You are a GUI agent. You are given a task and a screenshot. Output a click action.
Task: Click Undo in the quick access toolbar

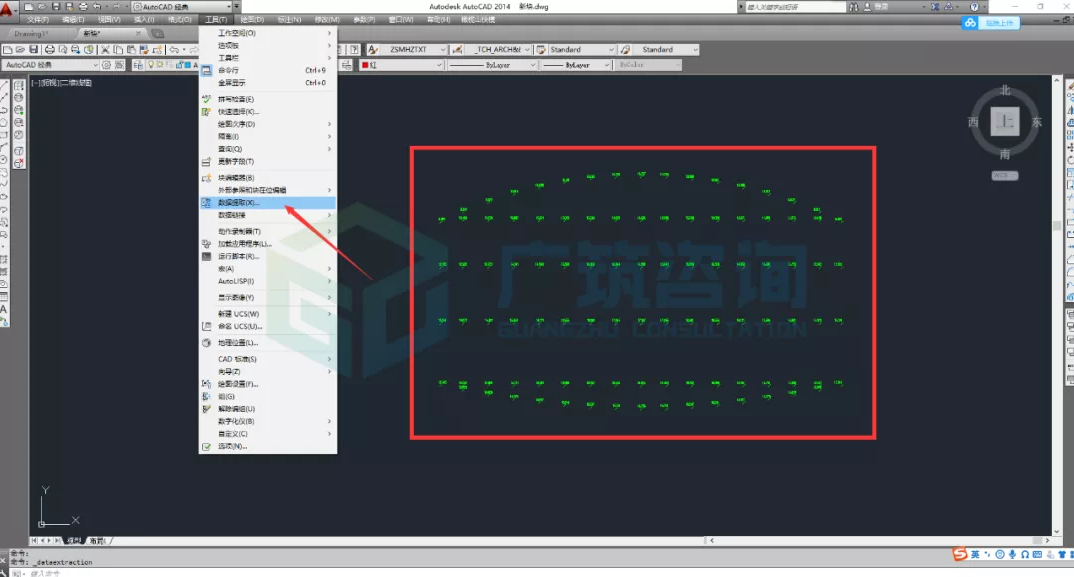[x=97, y=6]
